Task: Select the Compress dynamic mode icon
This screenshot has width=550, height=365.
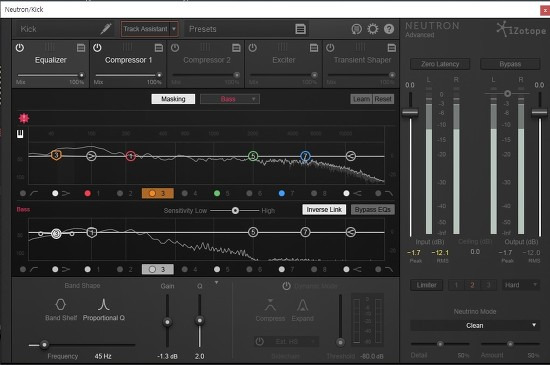Action: pyautogui.click(x=270, y=305)
